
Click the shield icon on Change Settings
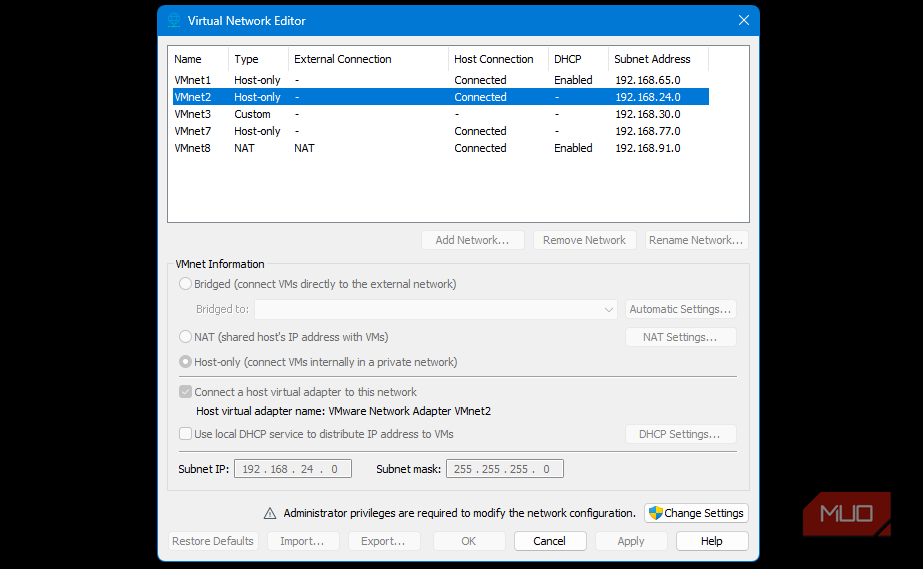click(656, 513)
